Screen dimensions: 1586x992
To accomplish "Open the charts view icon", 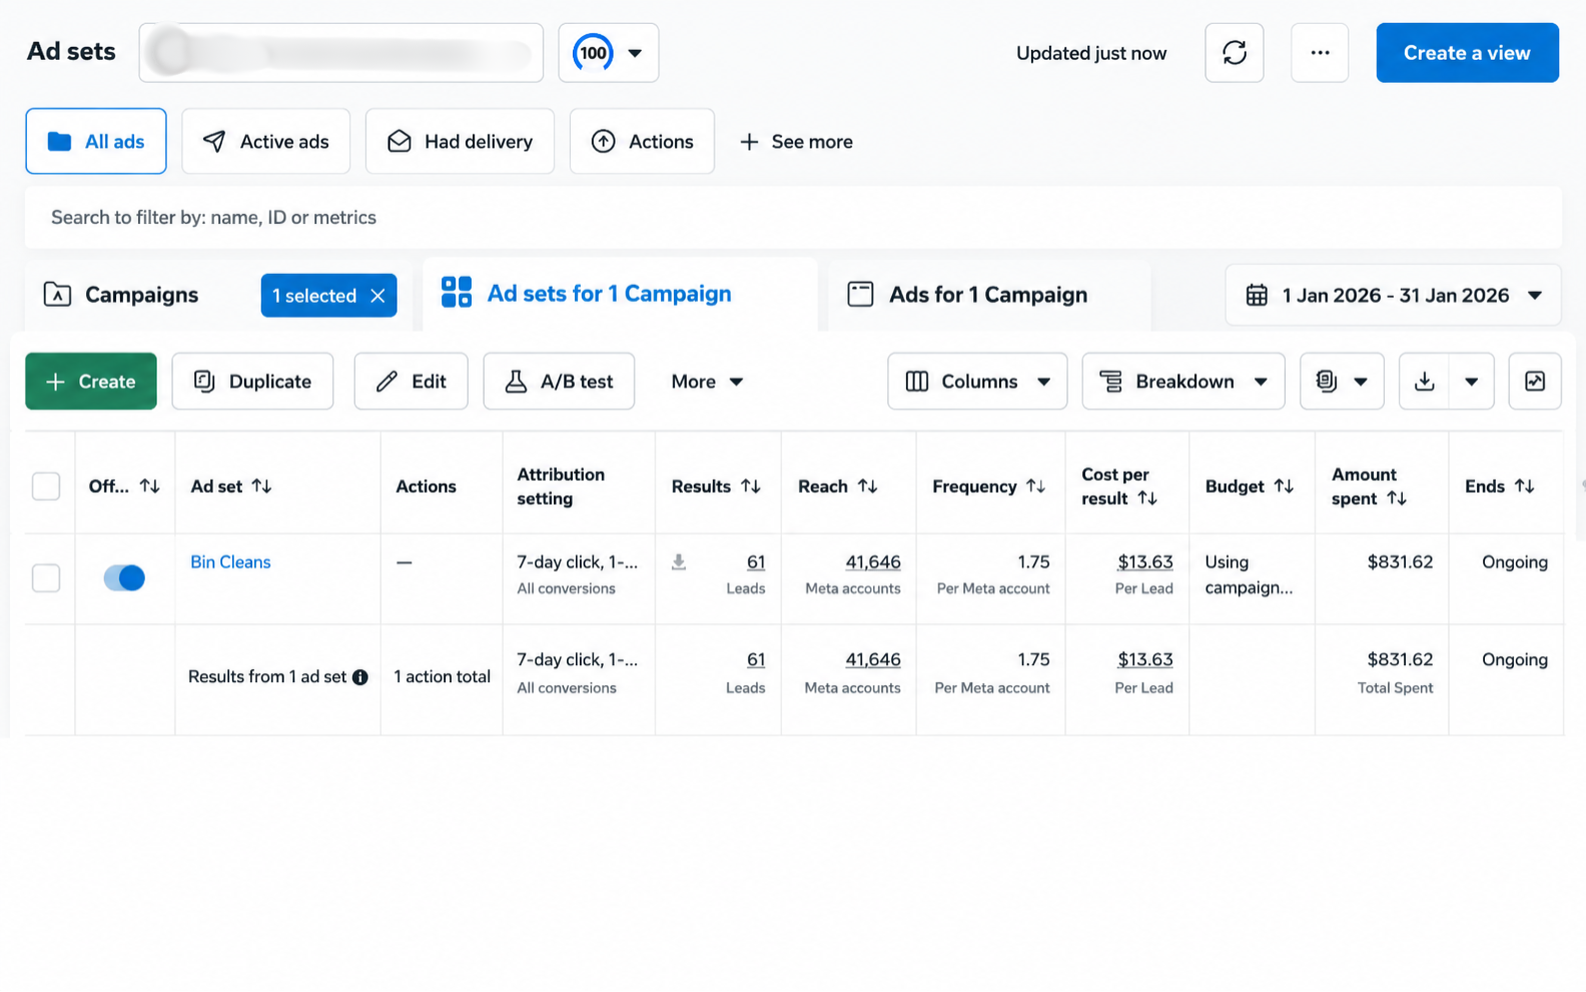I will point(1535,381).
